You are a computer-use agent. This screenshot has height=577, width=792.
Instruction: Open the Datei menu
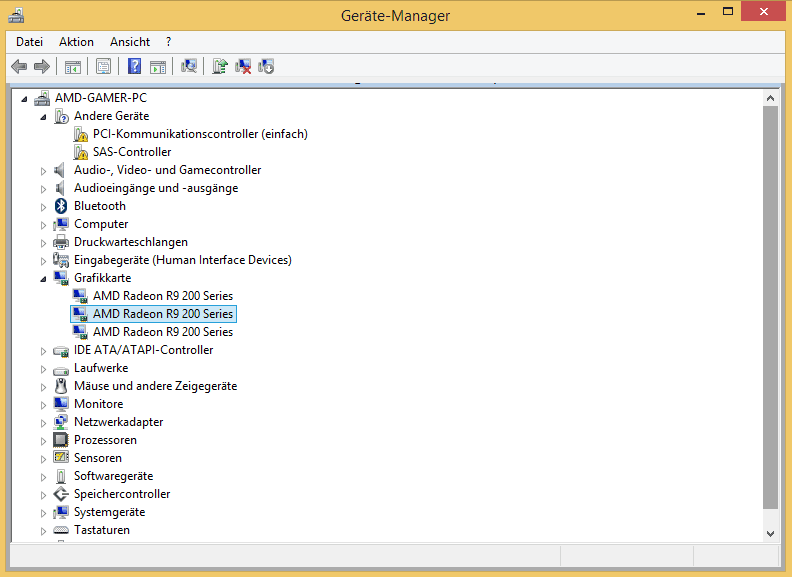(29, 42)
